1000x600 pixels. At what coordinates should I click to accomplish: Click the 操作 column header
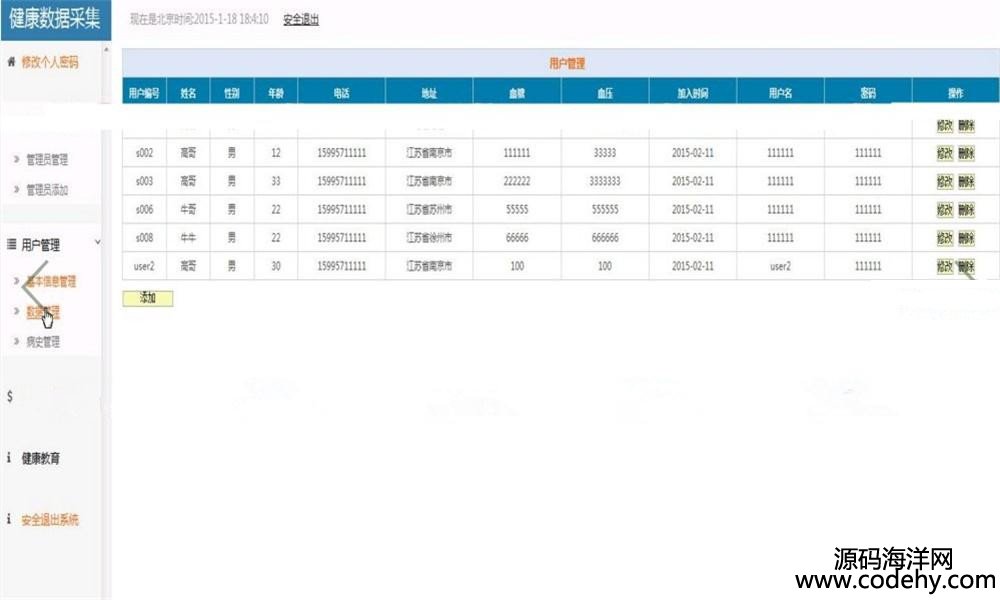955,93
